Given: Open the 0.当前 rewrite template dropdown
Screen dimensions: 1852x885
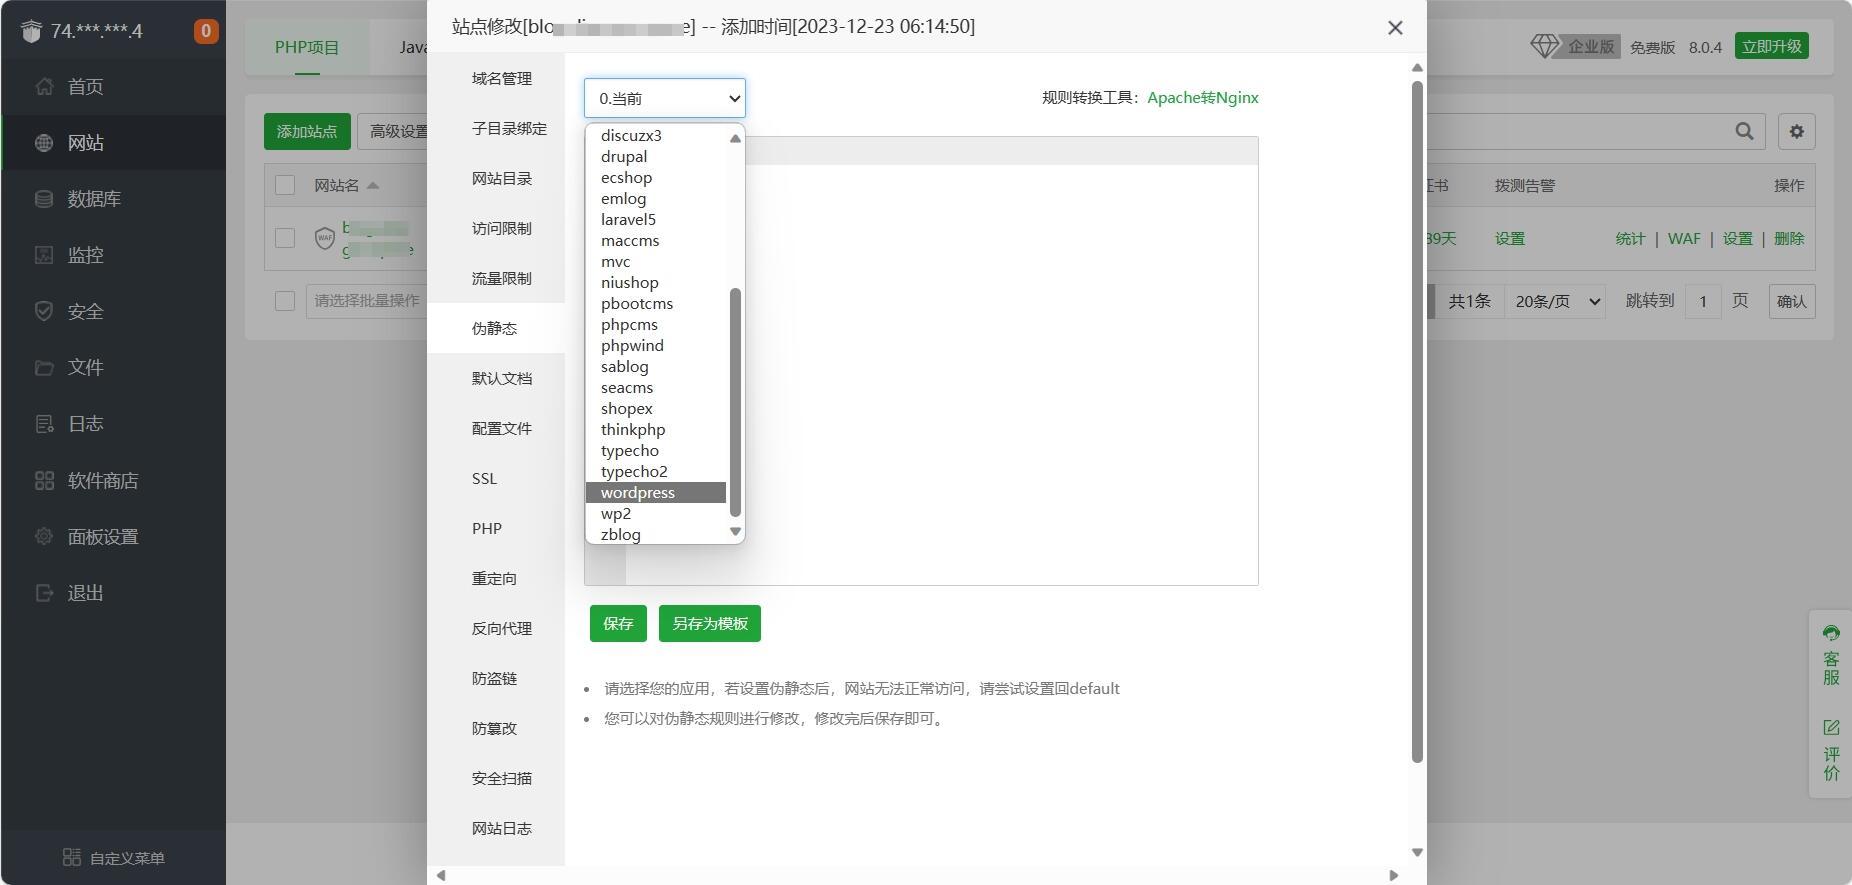Looking at the screenshot, I should coord(665,98).
